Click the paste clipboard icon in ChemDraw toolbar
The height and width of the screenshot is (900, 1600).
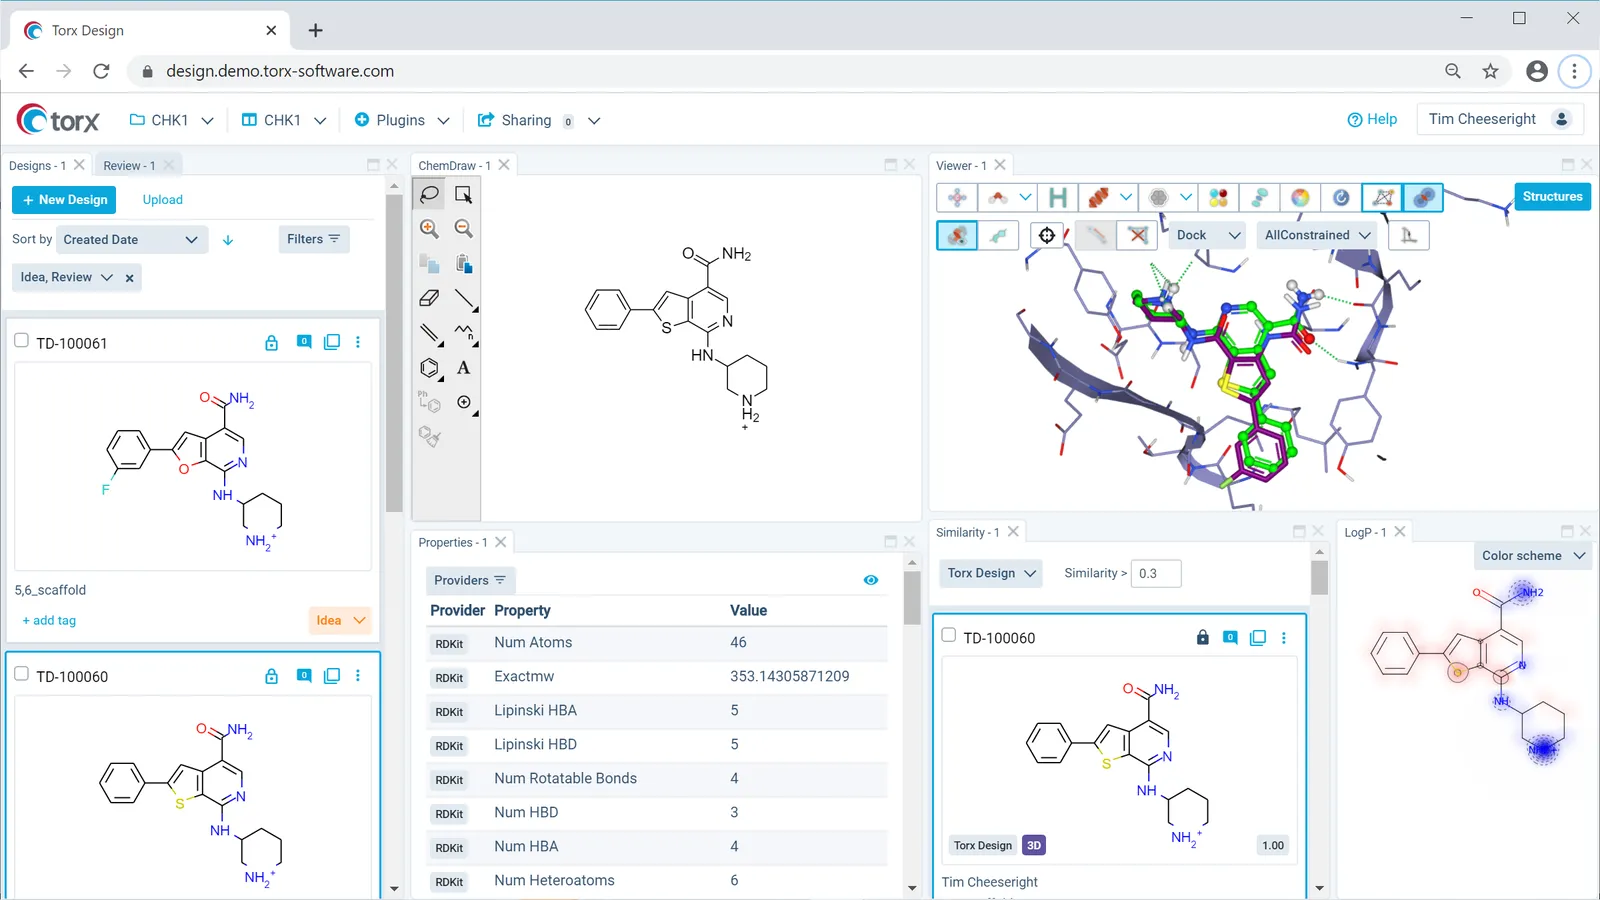click(463, 263)
